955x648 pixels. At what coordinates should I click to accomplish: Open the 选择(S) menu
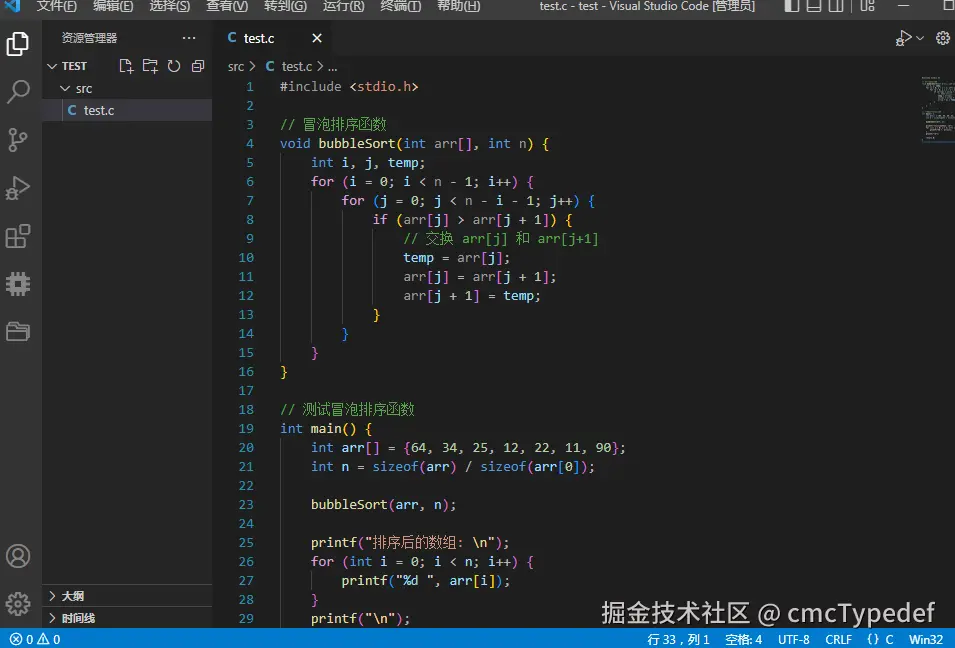pos(170,6)
